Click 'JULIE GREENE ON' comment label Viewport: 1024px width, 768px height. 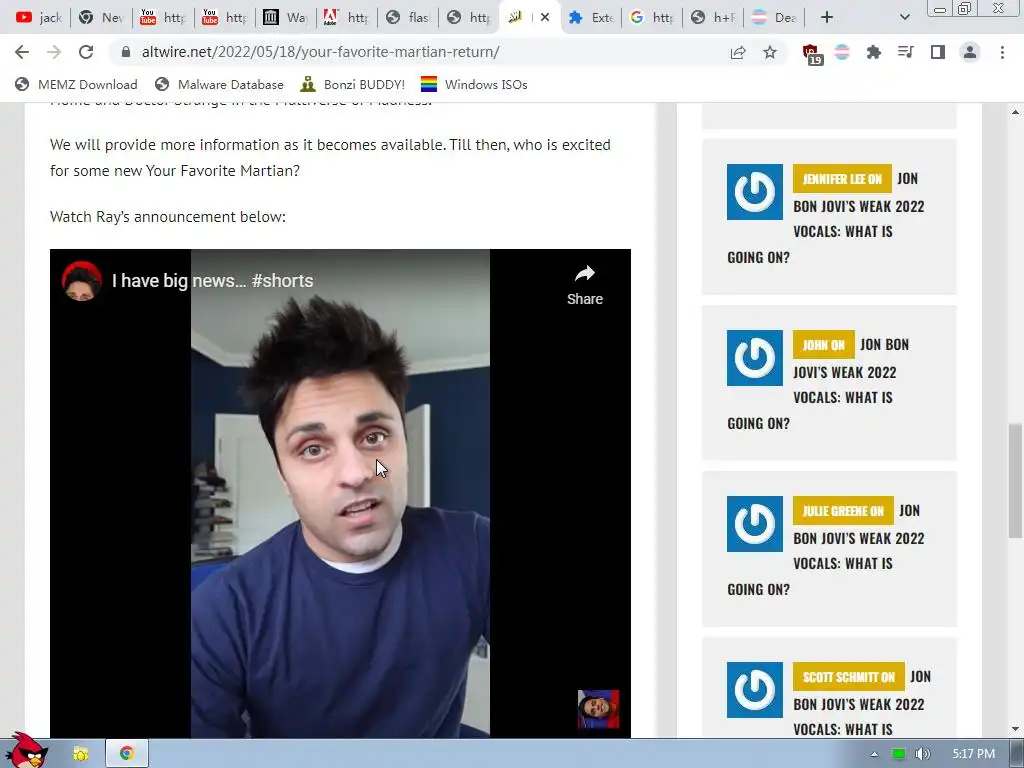[x=843, y=511]
